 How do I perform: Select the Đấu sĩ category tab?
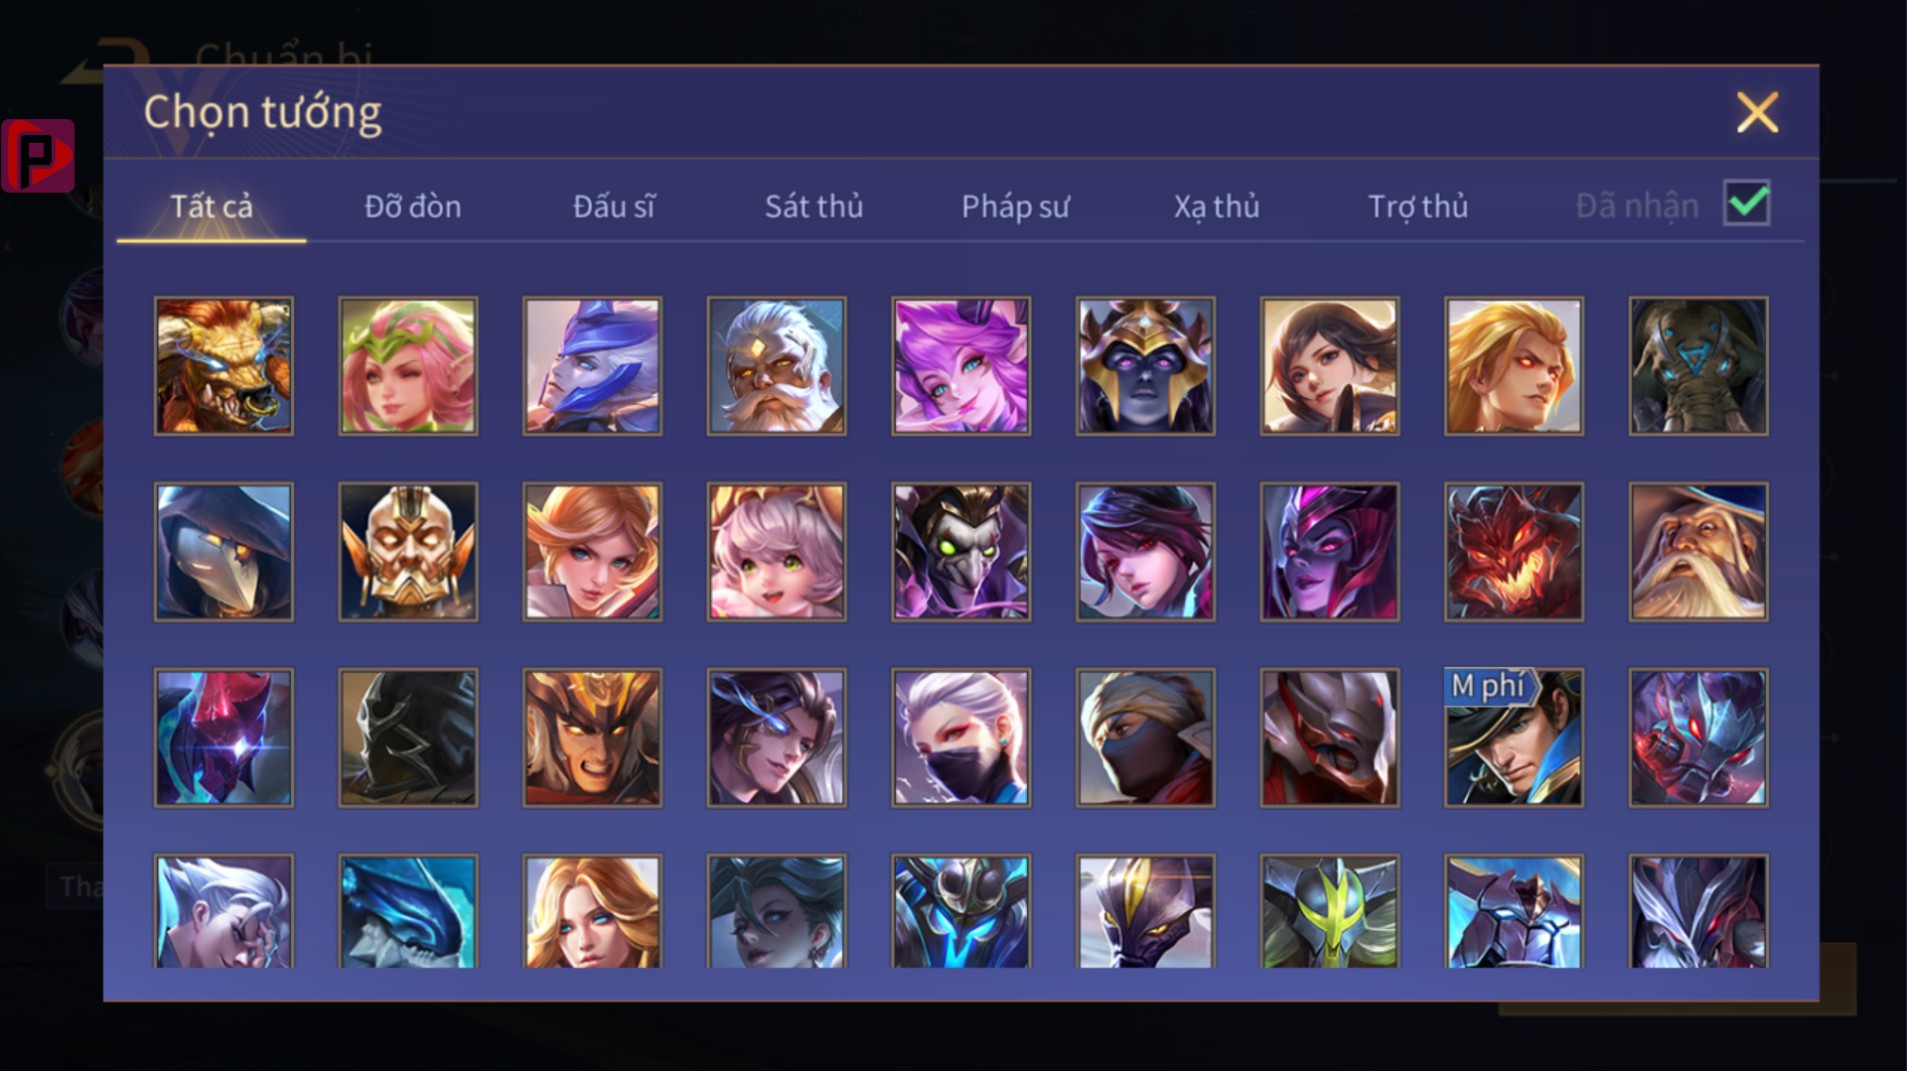[x=614, y=206]
